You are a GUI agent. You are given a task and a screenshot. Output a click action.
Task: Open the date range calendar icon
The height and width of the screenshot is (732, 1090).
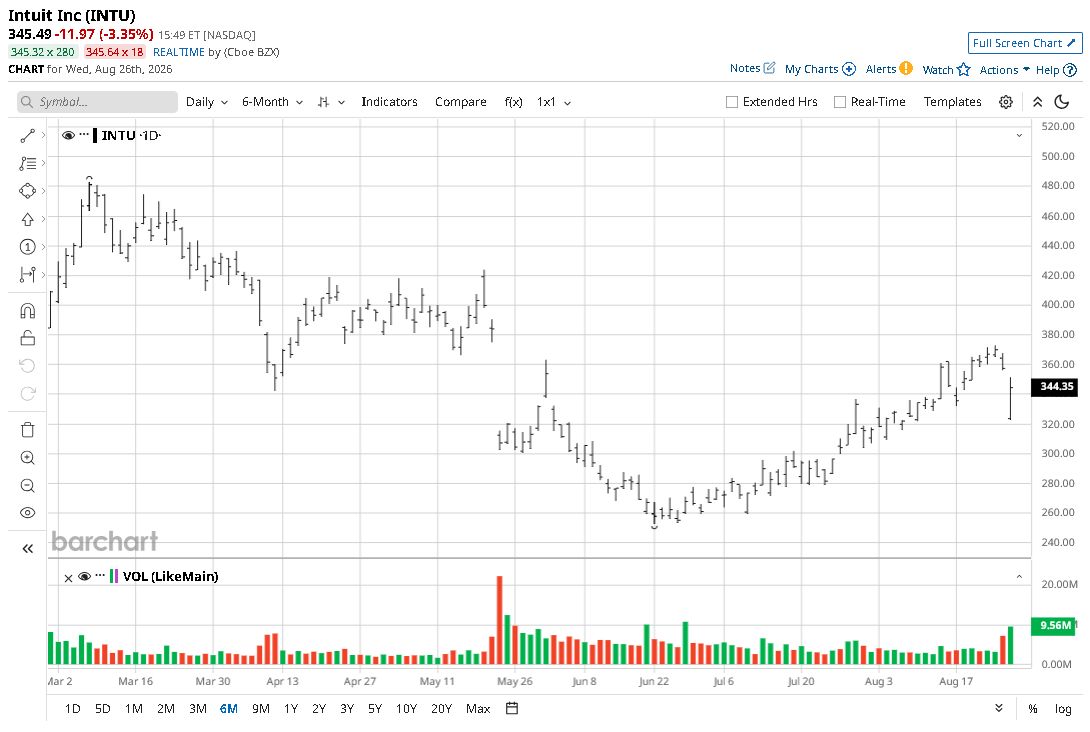512,708
